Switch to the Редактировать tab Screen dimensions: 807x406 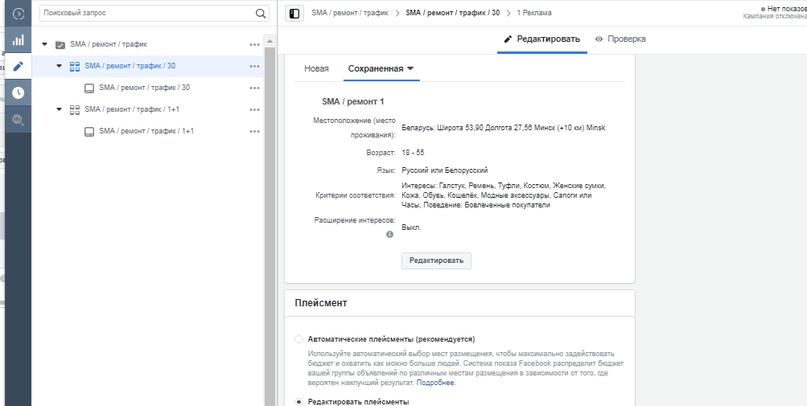coord(541,39)
